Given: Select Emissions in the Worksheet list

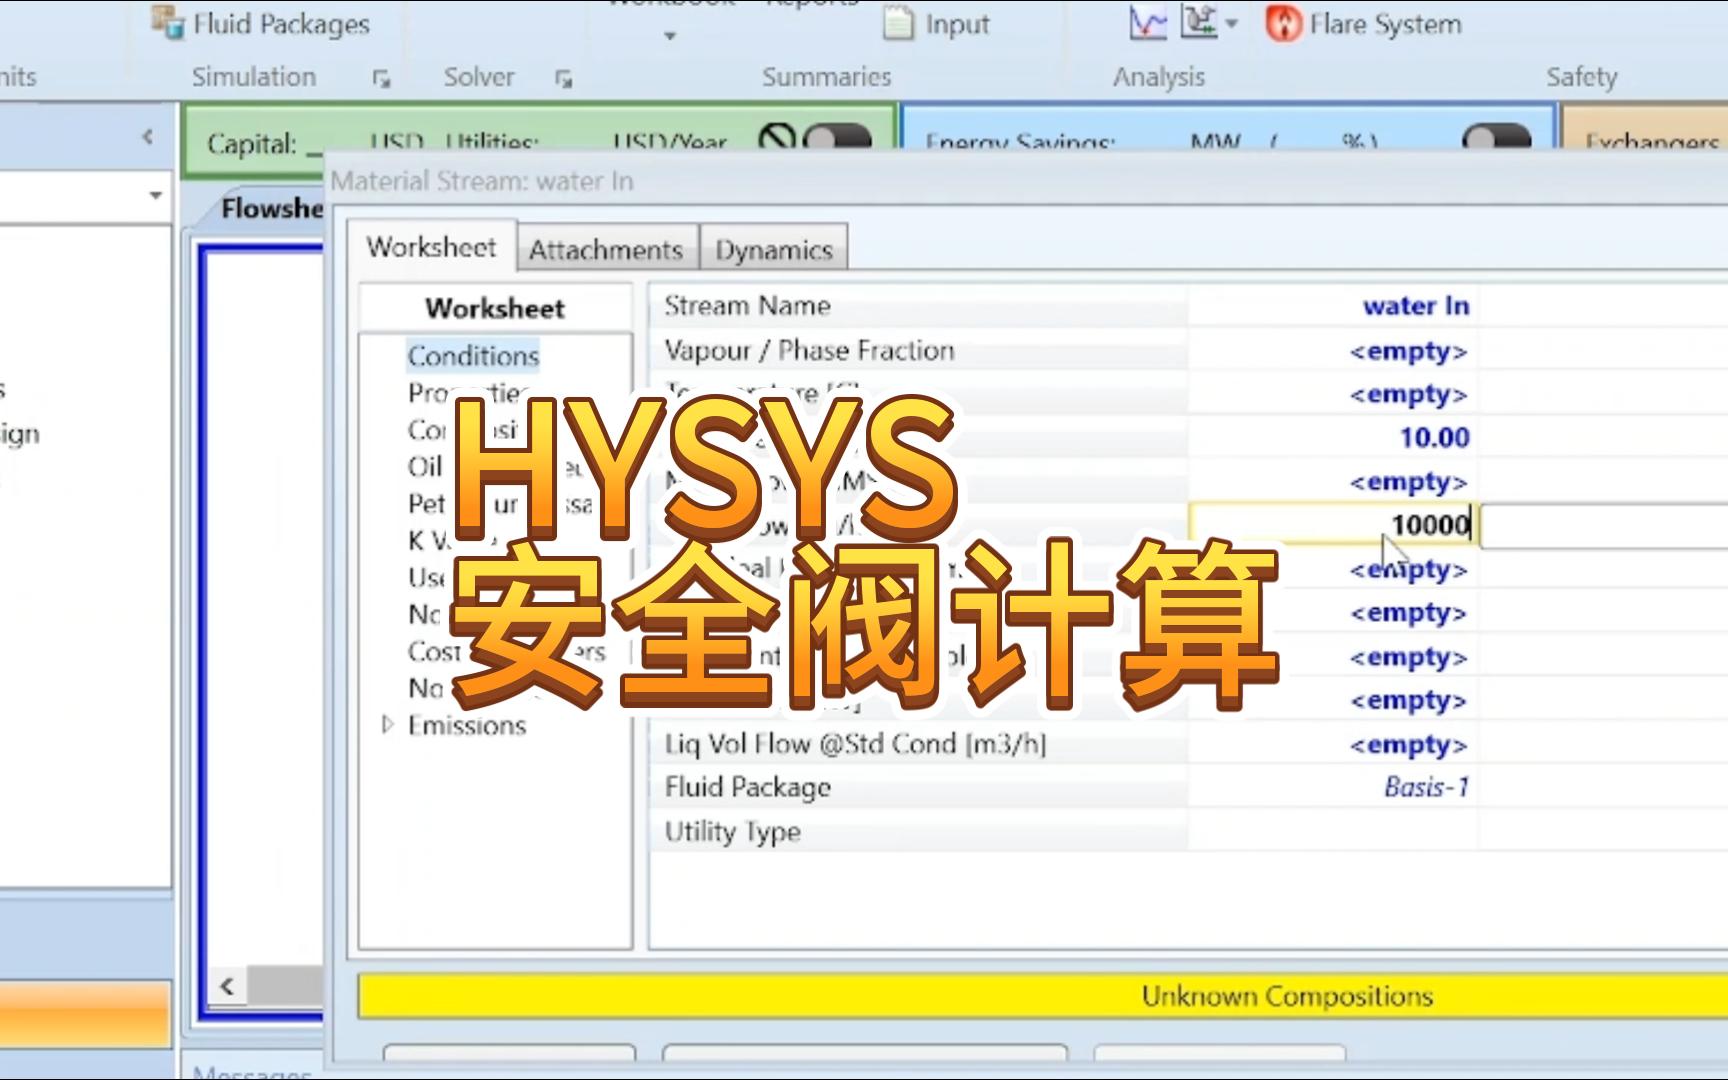Looking at the screenshot, I should coord(467,725).
